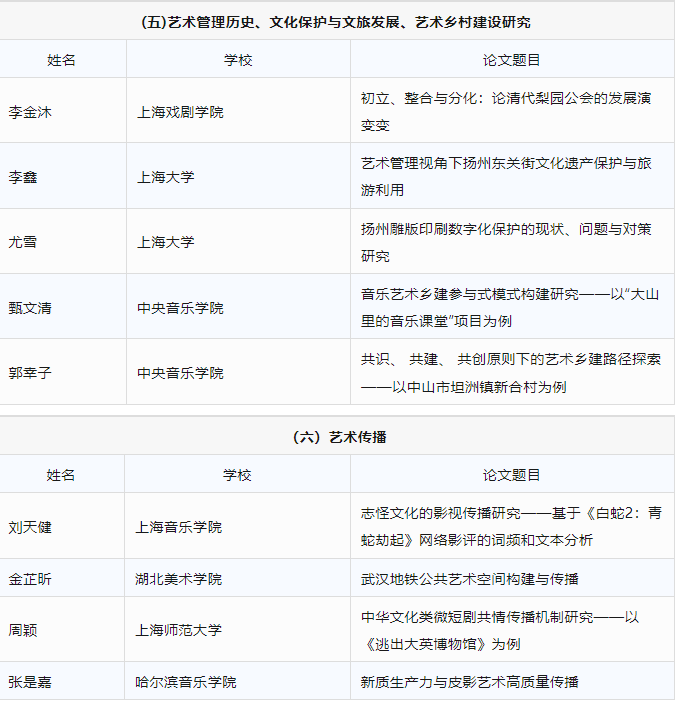Click the name 李鑫
The width and height of the screenshot is (675, 701).
coord(23,177)
